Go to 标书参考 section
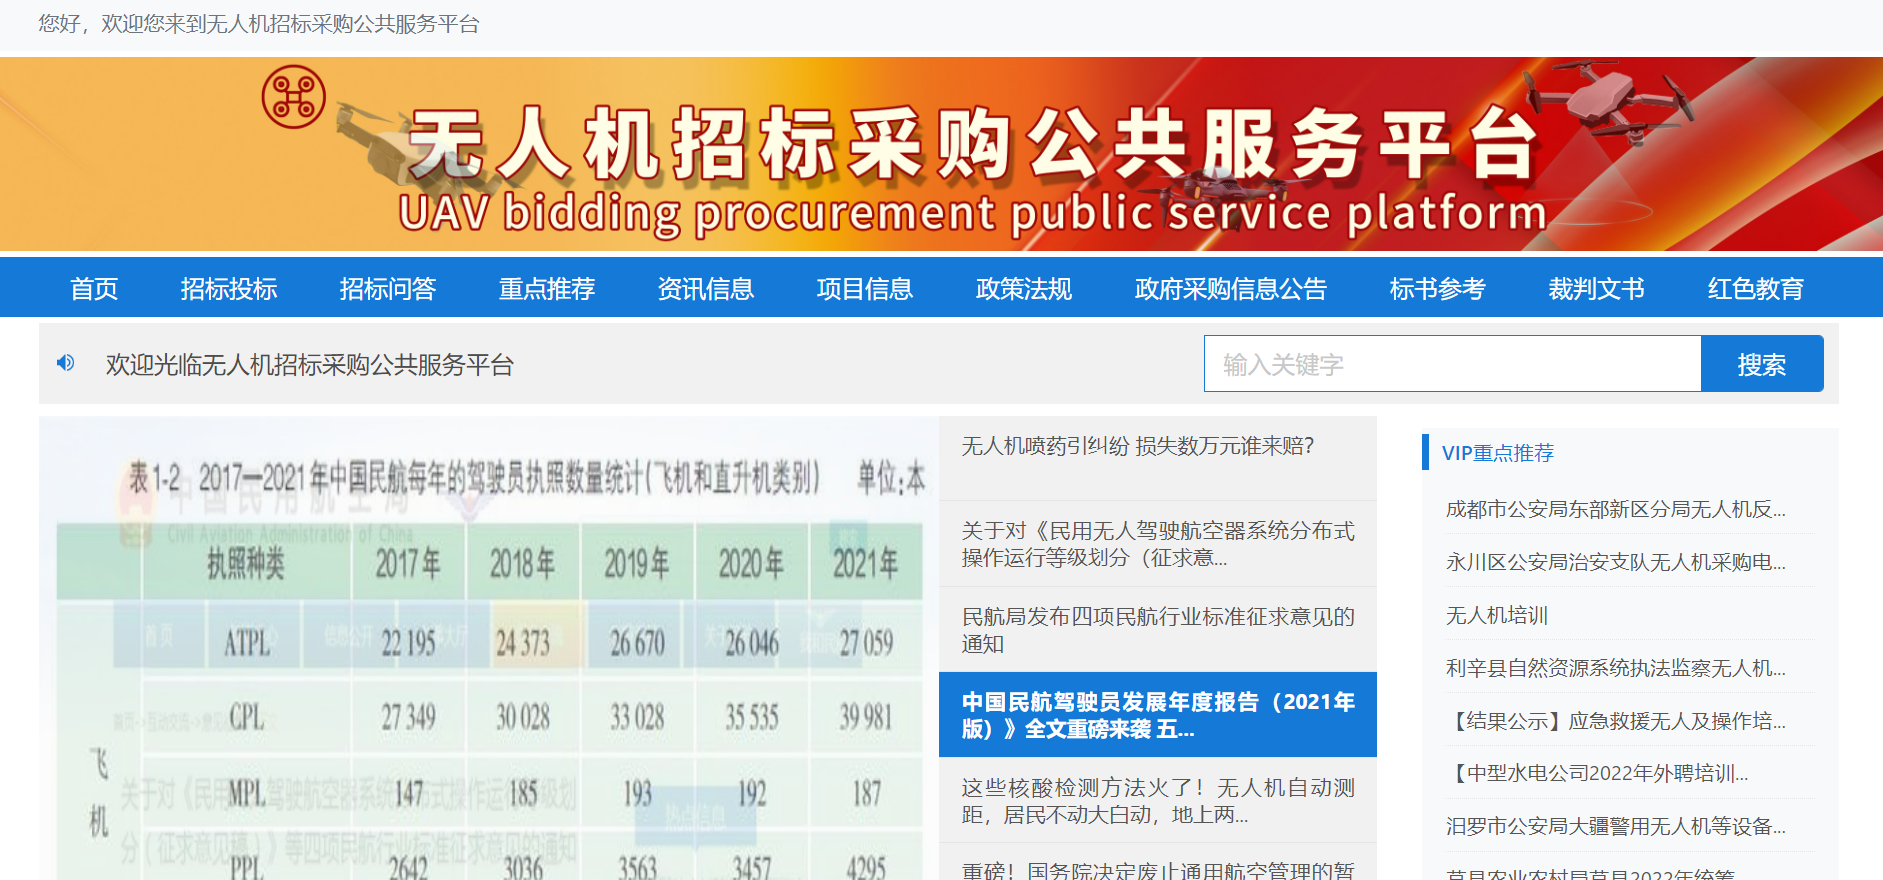This screenshot has height=880, width=1883. pyautogui.click(x=1437, y=289)
